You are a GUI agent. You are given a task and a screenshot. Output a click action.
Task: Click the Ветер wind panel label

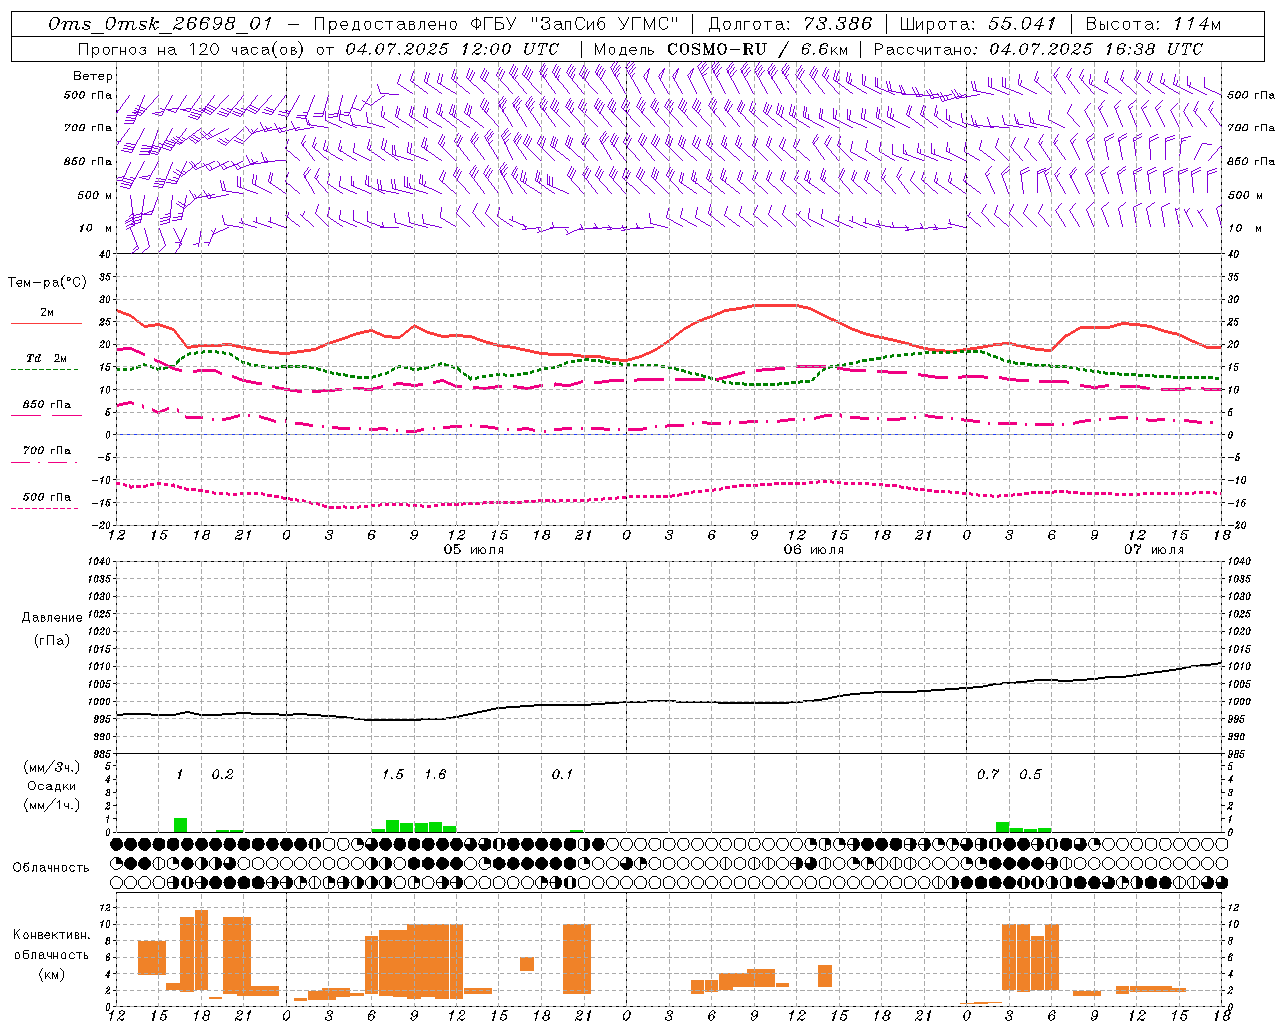[93, 76]
